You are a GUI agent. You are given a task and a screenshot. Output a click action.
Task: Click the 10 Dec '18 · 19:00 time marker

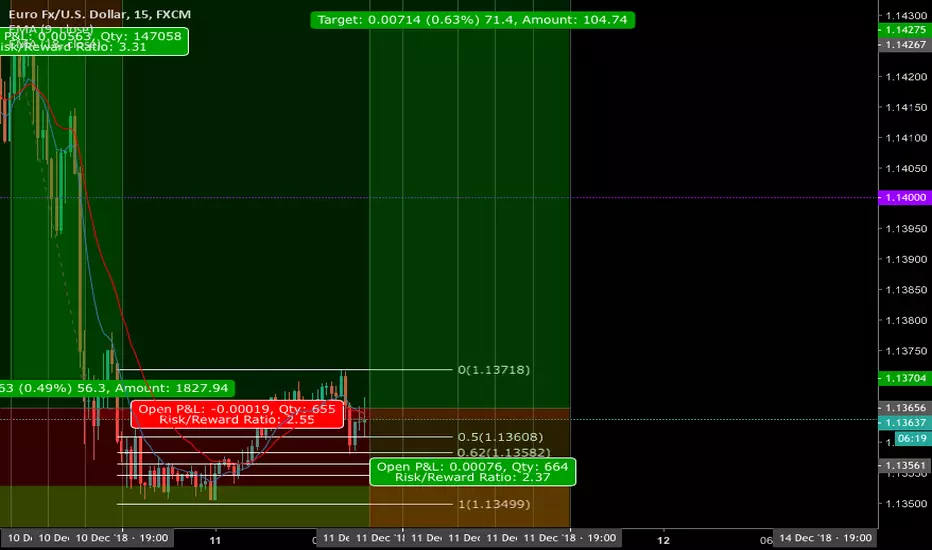point(122,538)
